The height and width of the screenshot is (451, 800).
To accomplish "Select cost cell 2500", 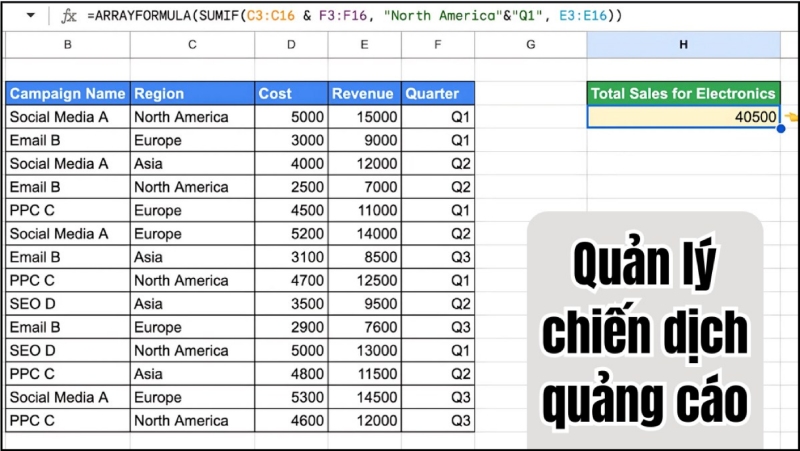I will point(291,187).
